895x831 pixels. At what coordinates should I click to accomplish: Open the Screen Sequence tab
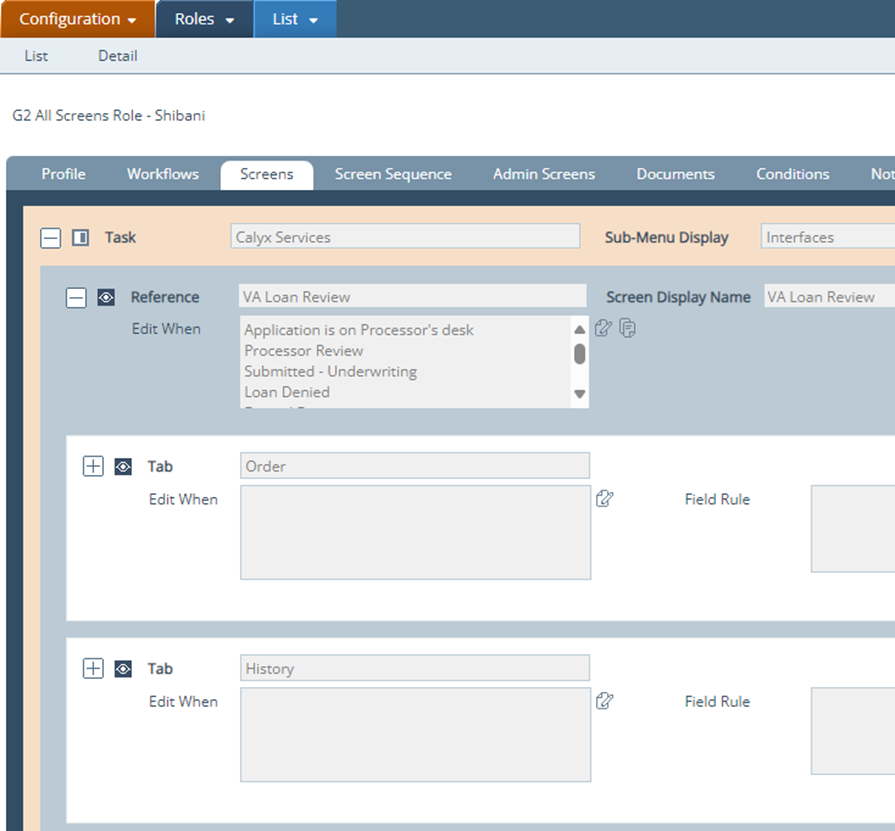(393, 174)
